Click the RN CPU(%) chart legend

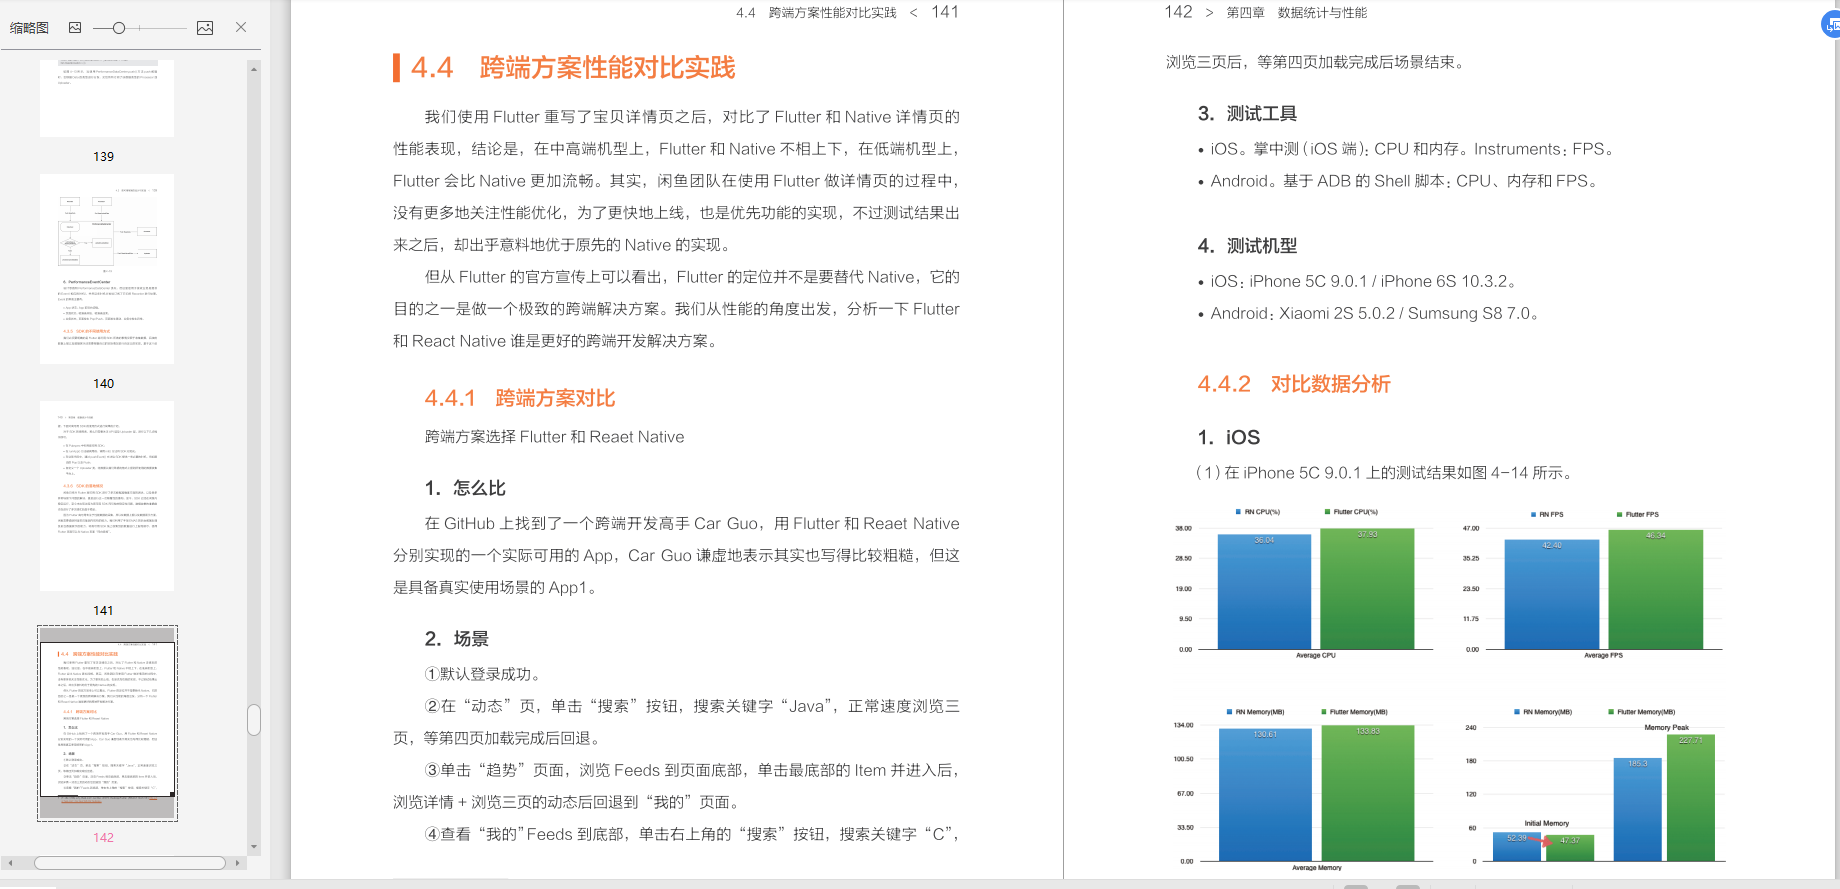tap(1258, 512)
